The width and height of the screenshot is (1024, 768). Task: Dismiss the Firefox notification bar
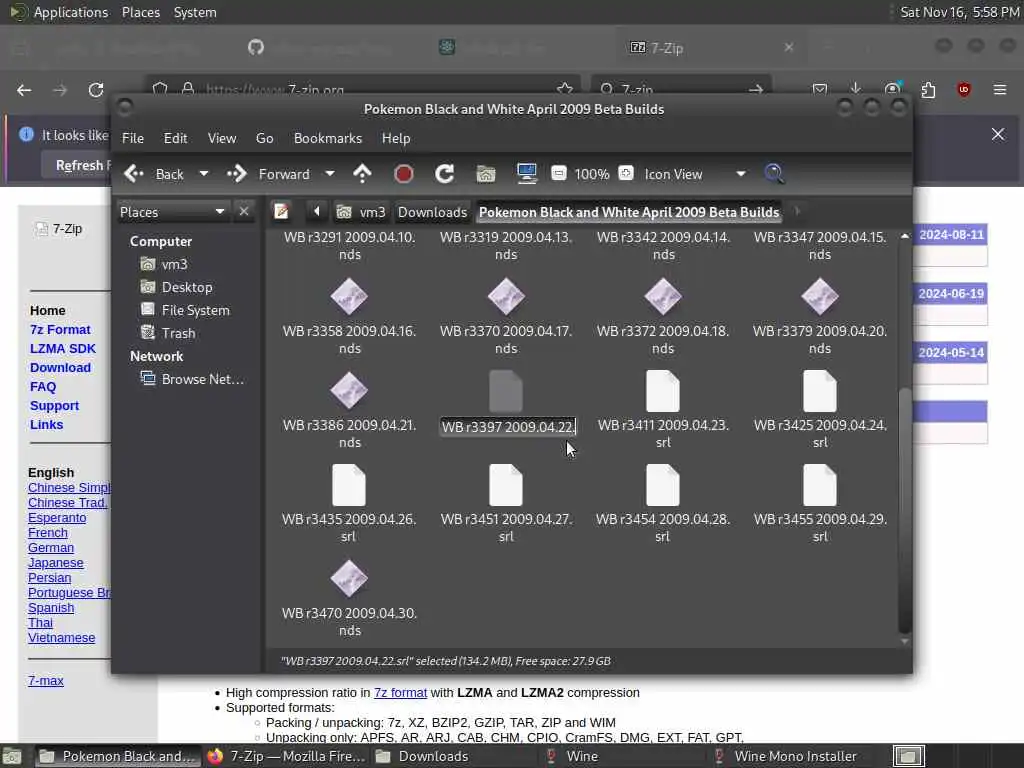coord(998,134)
